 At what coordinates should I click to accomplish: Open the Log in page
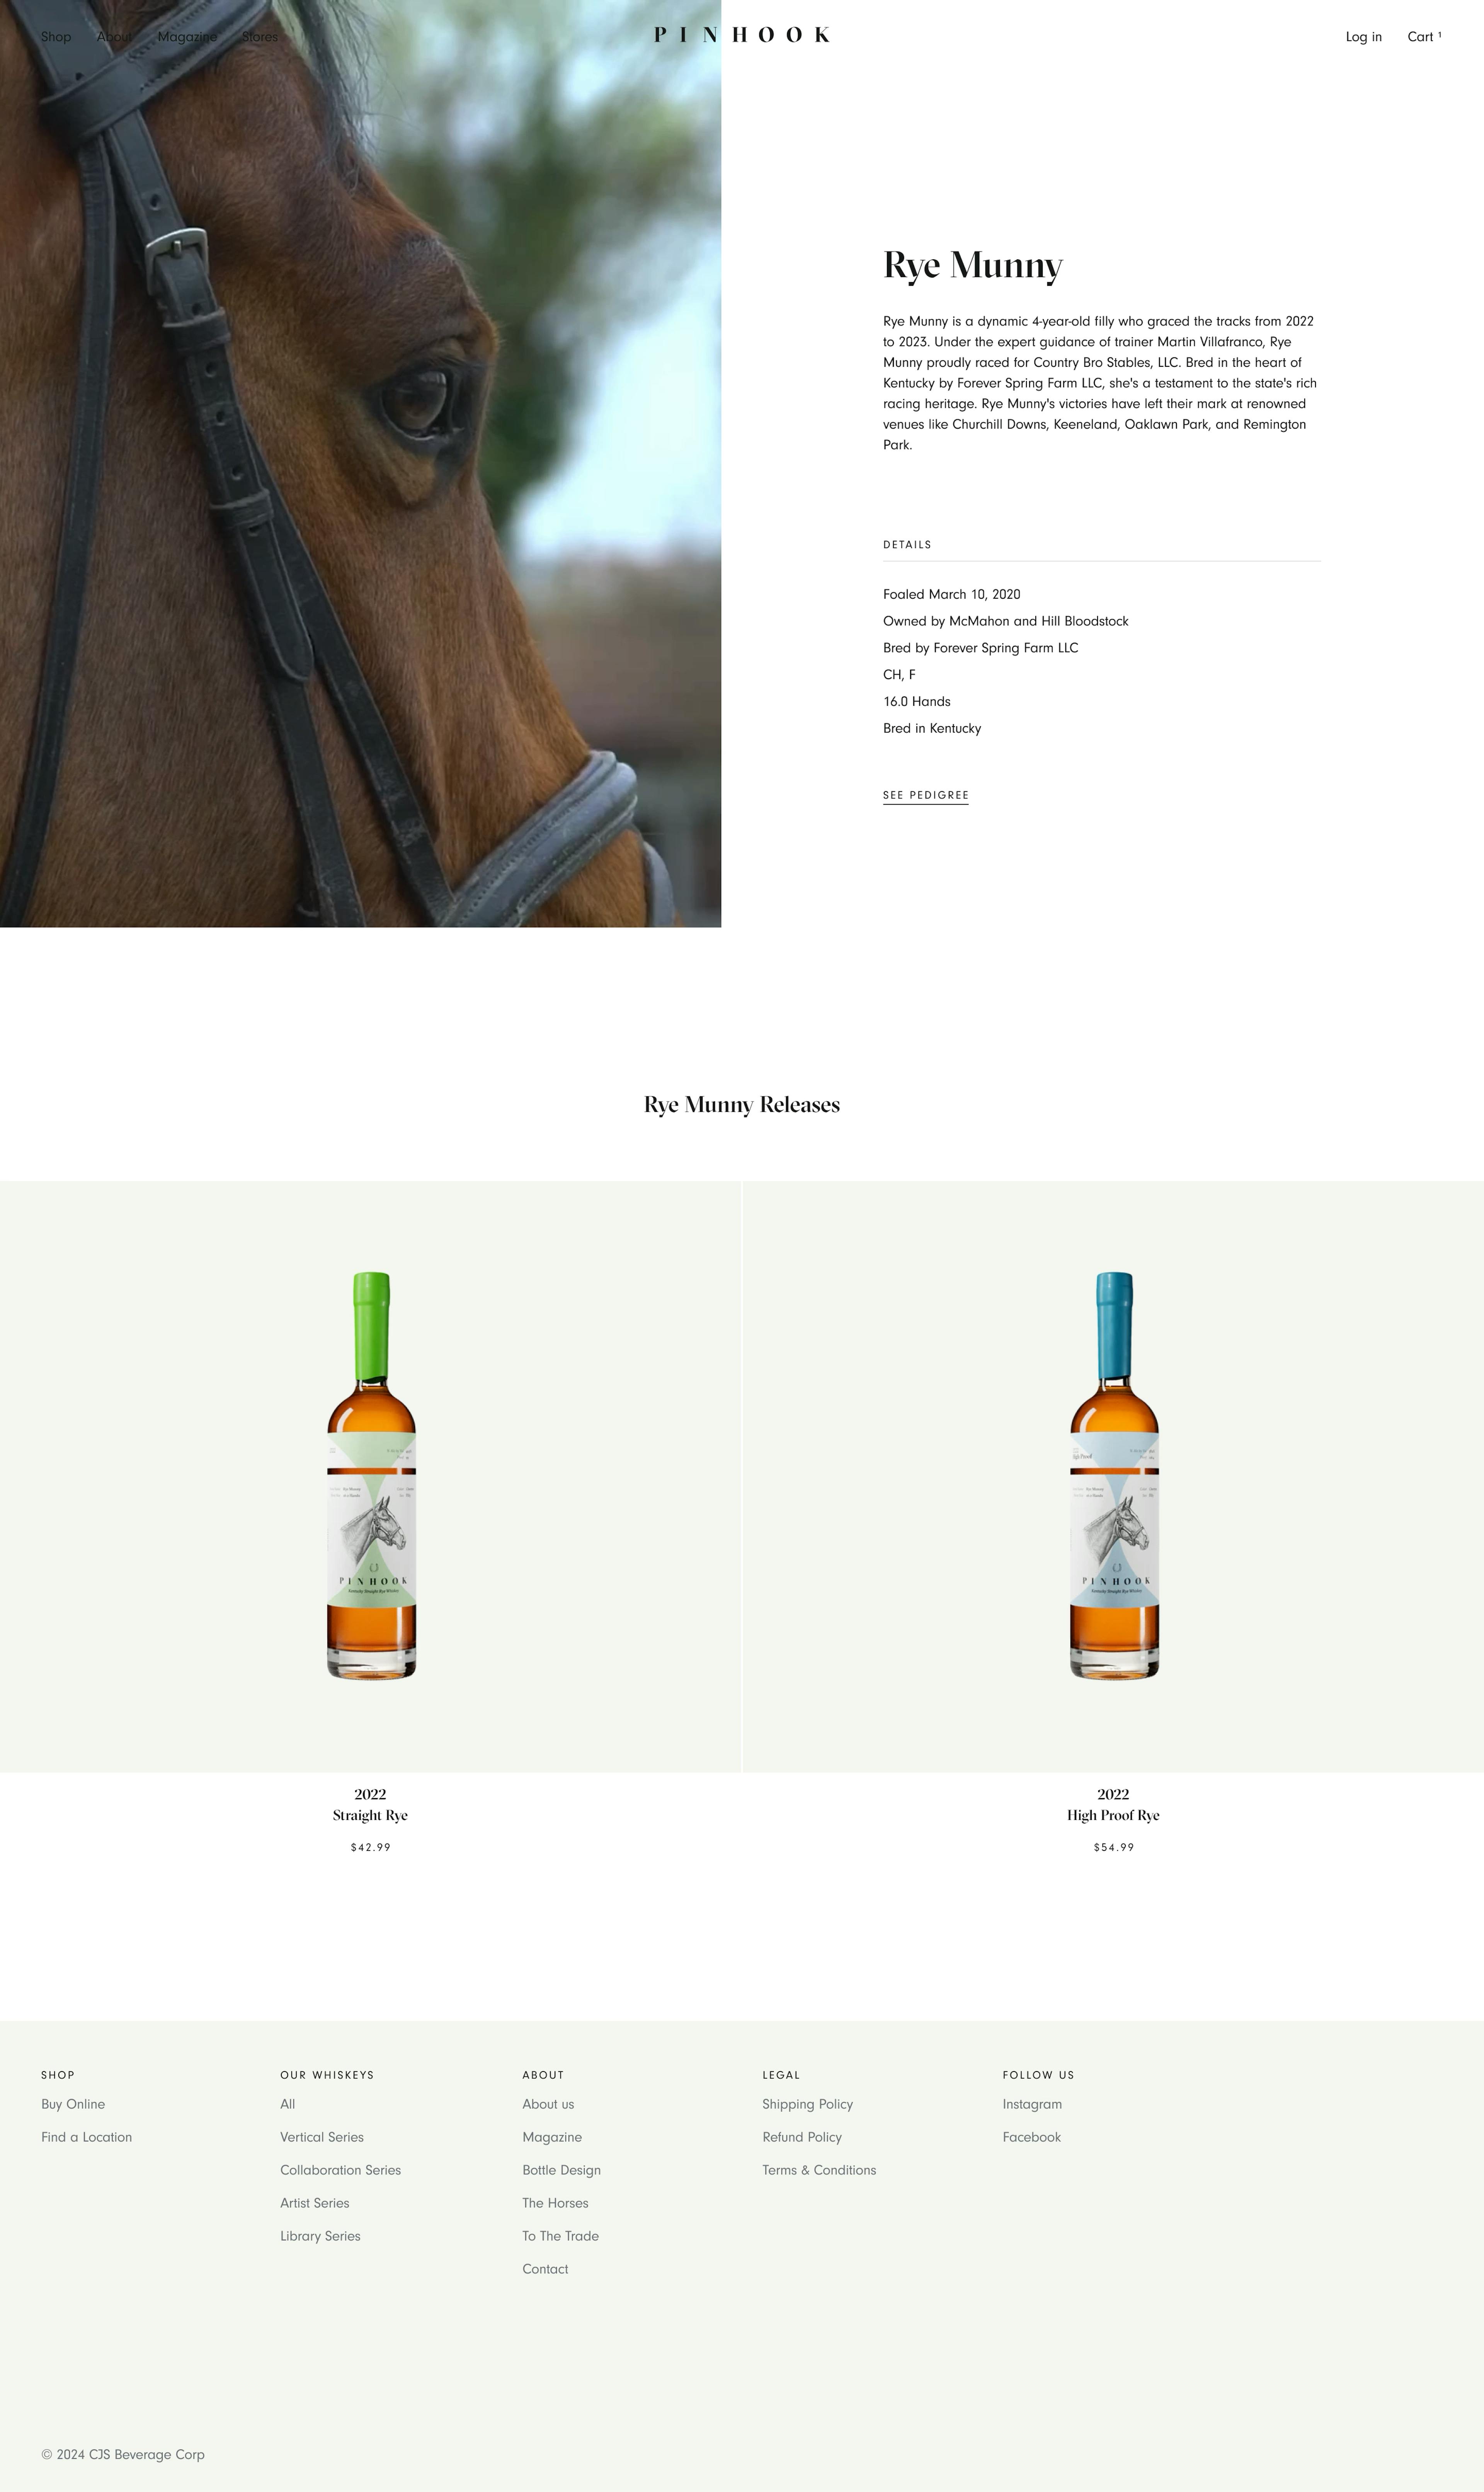1363,37
